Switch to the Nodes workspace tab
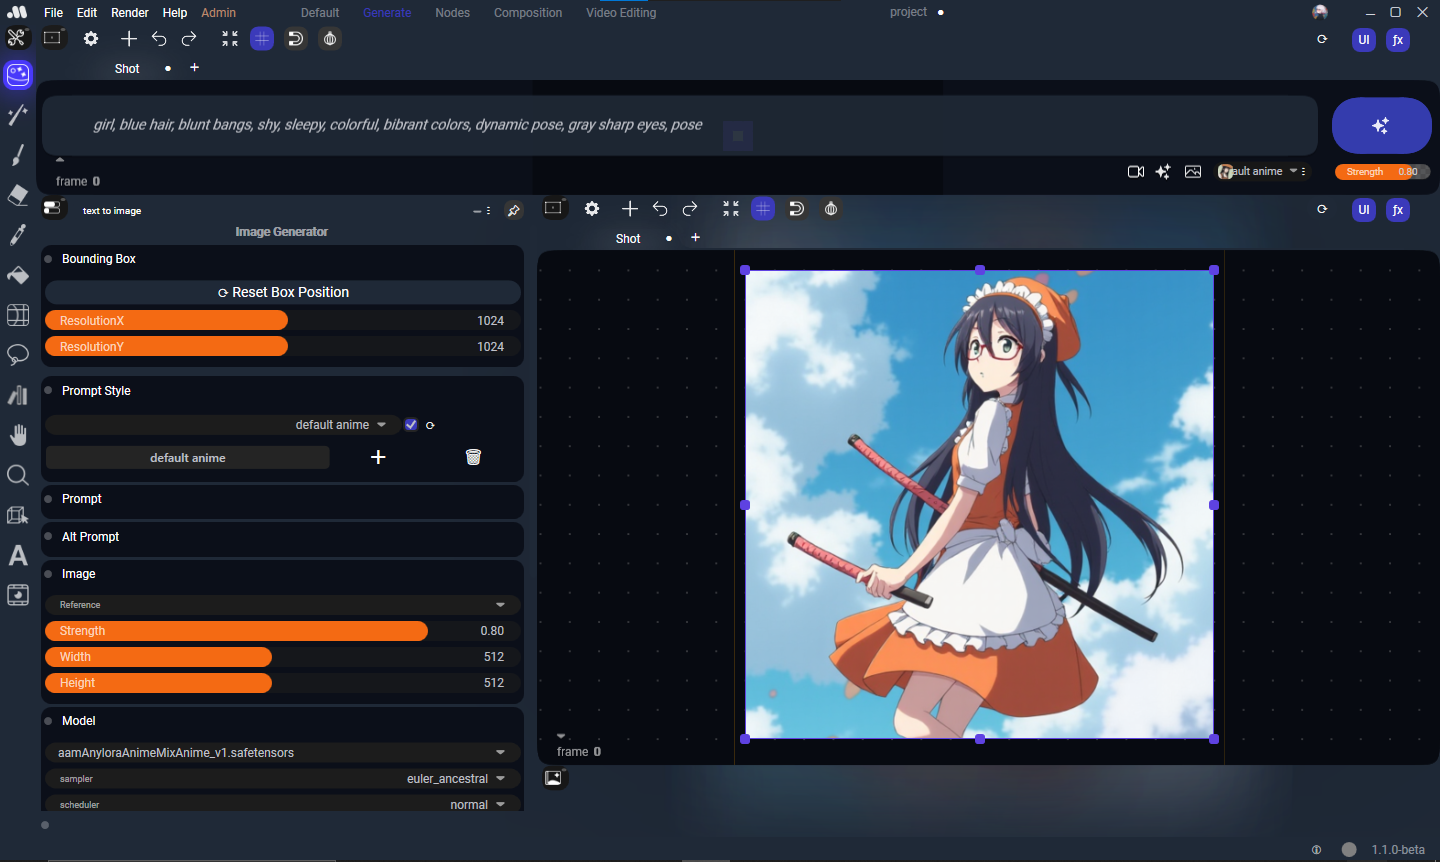Viewport: 1440px width, 862px height. coord(452,13)
